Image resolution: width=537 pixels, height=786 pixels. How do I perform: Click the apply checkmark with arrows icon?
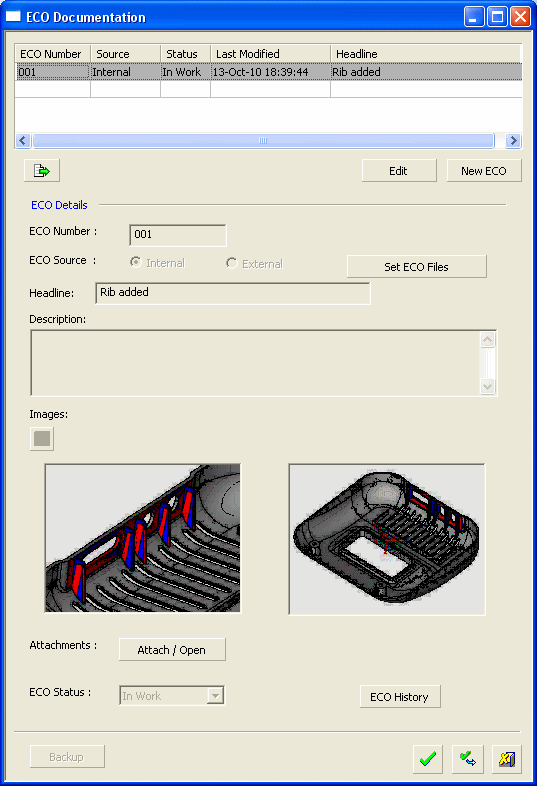(467, 759)
